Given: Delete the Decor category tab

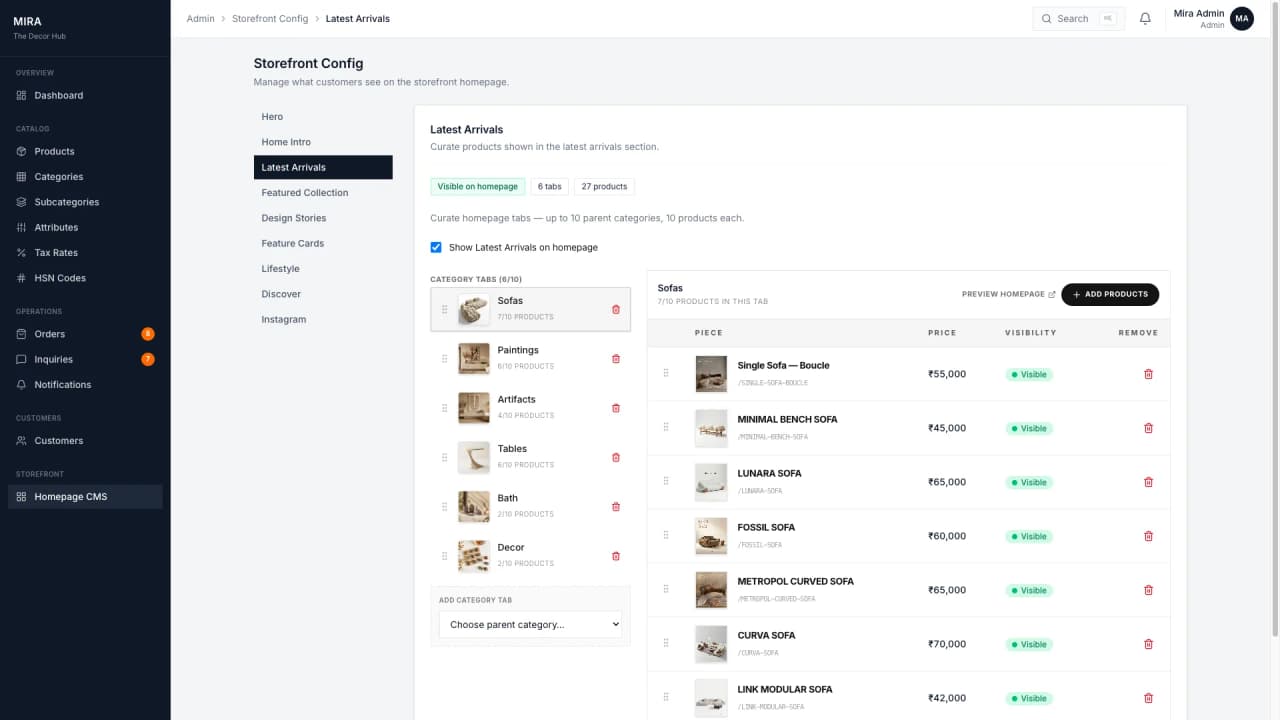Looking at the screenshot, I should [x=616, y=556].
